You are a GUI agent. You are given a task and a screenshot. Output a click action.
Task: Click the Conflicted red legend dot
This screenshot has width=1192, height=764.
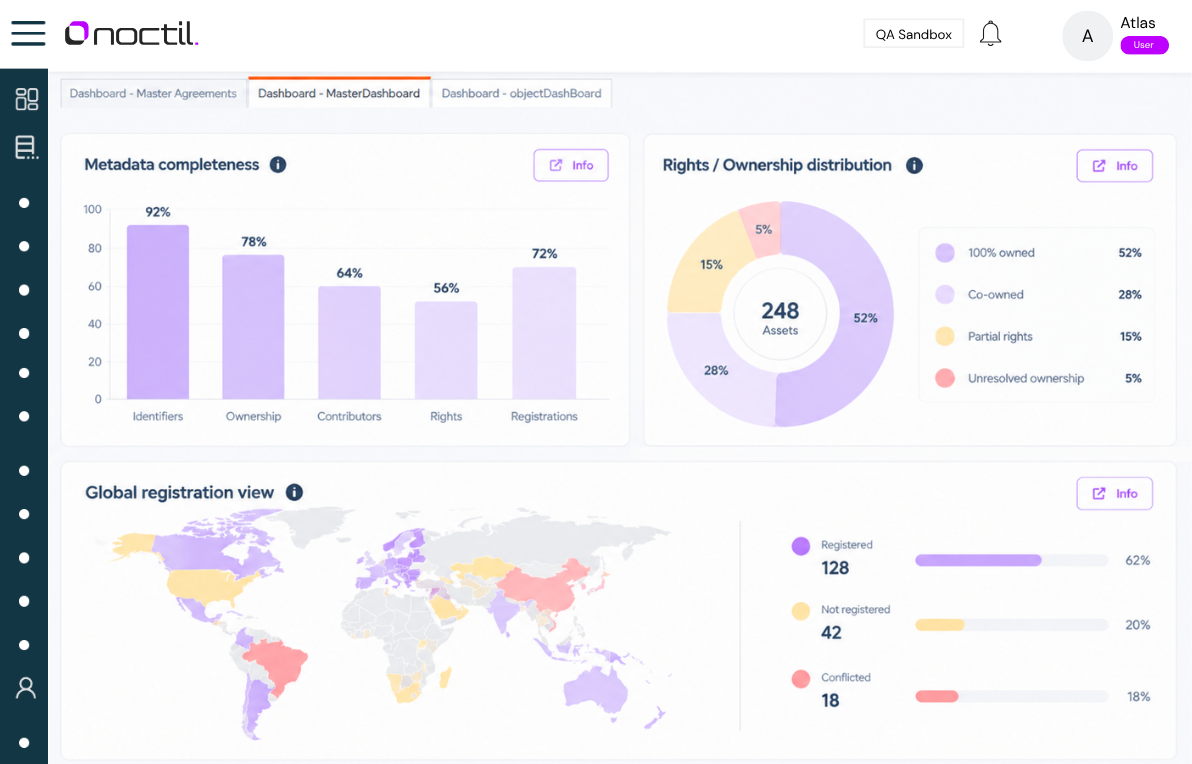pos(800,679)
